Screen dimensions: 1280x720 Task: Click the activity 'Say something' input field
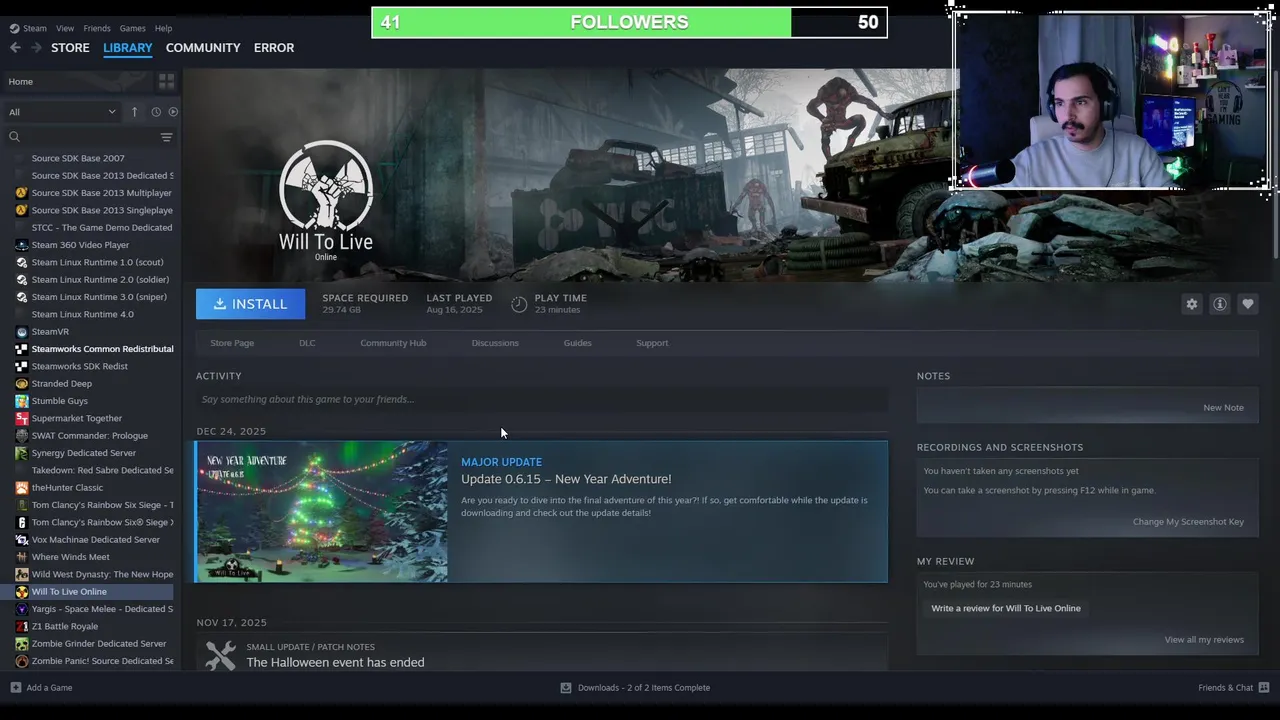[x=541, y=399]
